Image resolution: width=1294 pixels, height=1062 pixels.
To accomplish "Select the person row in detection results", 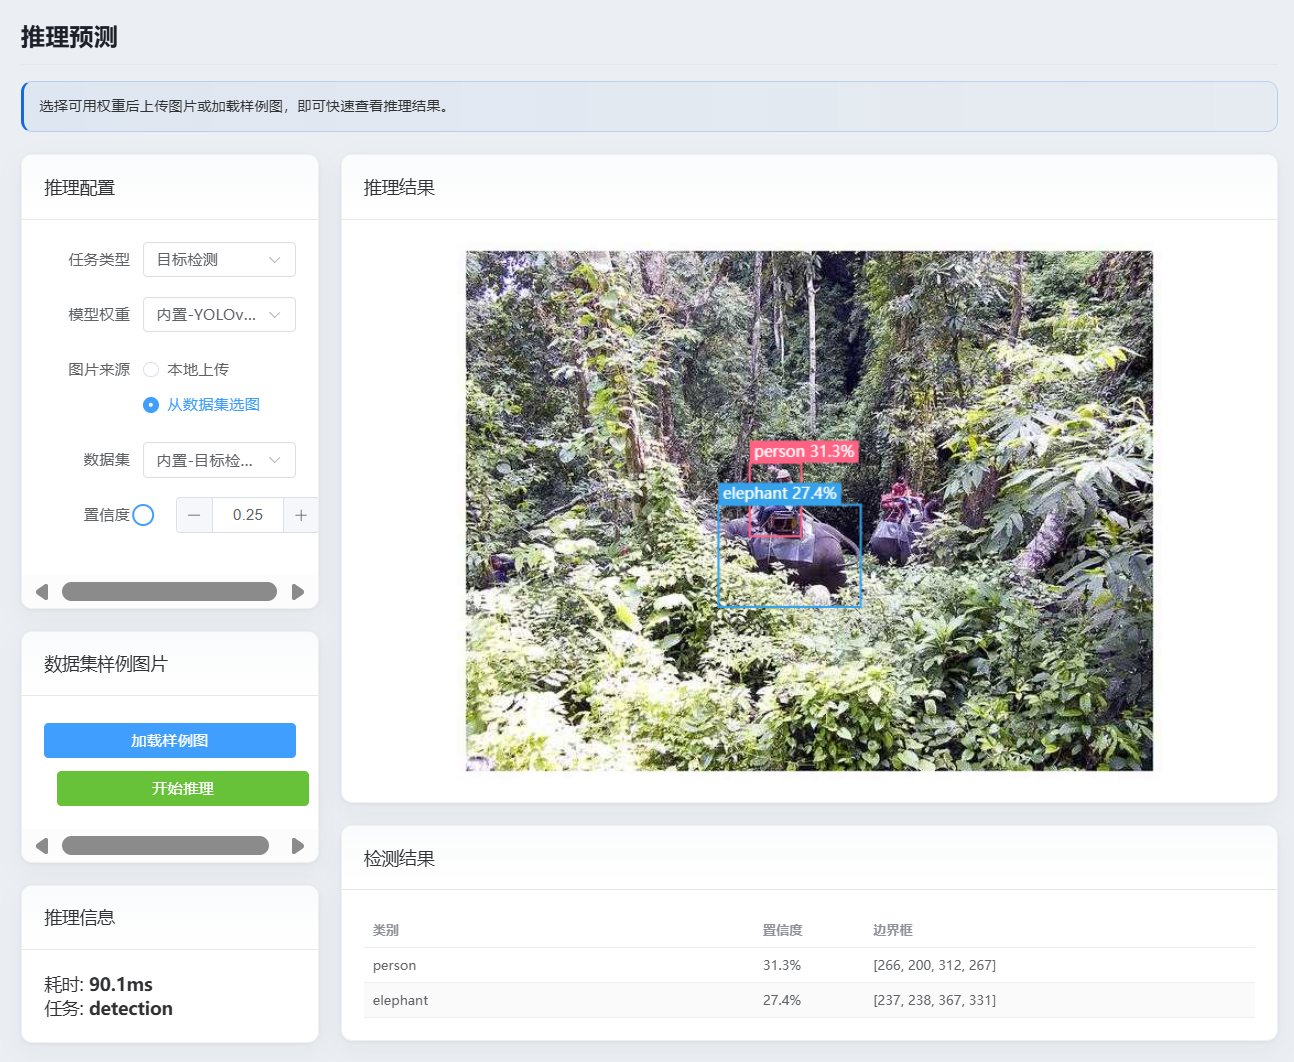I will (808, 965).
